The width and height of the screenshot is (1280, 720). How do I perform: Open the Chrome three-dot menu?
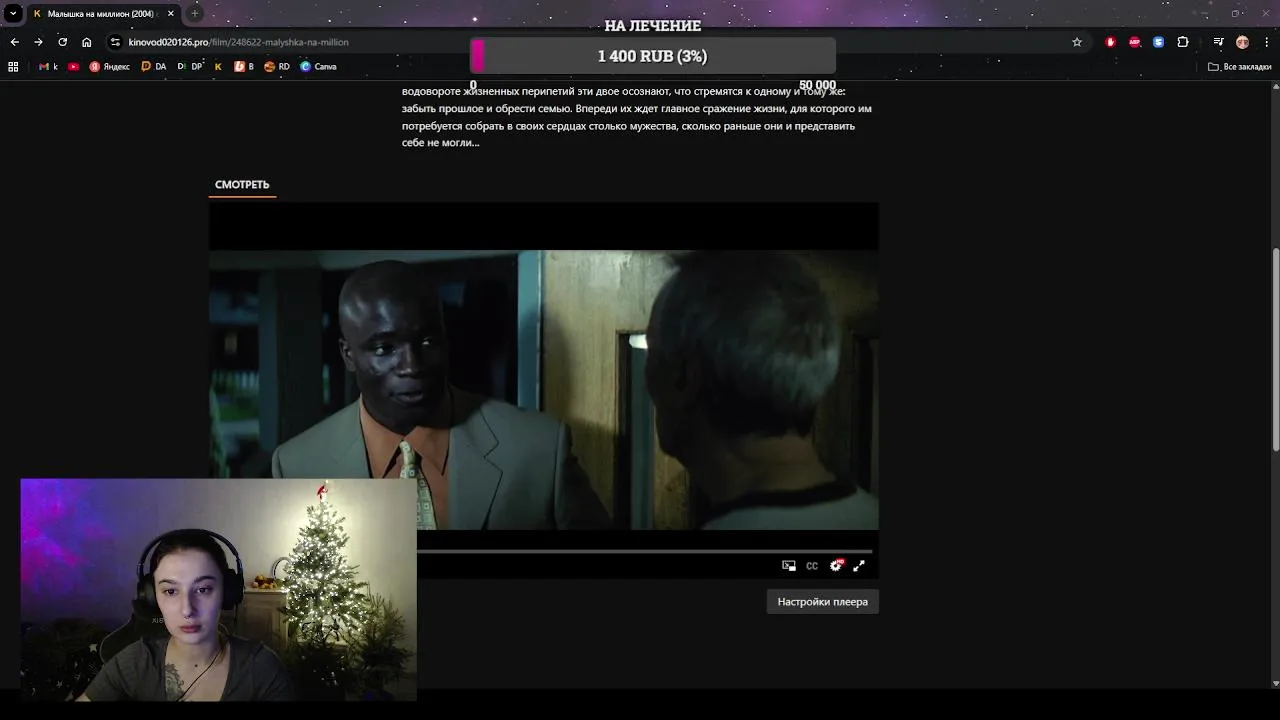click(1265, 42)
